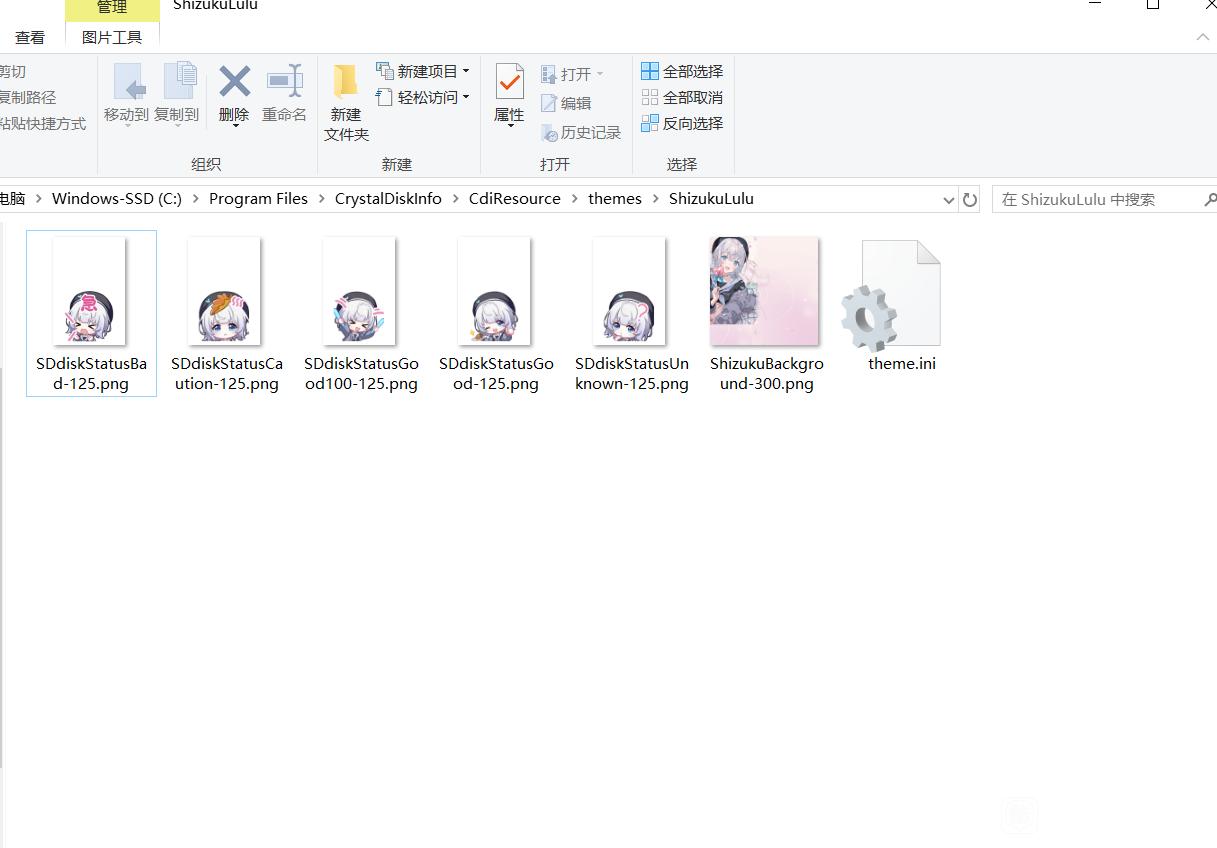Expand the chevron after CdiResource
Screen dimensions: 1217x848
[575, 199]
